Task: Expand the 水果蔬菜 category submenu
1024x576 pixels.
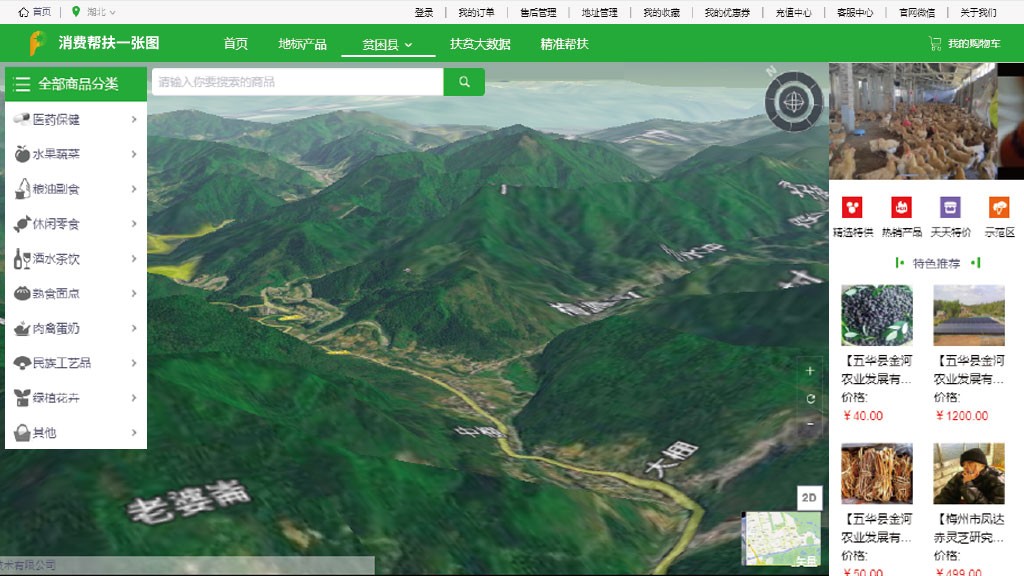Action: (x=76, y=154)
